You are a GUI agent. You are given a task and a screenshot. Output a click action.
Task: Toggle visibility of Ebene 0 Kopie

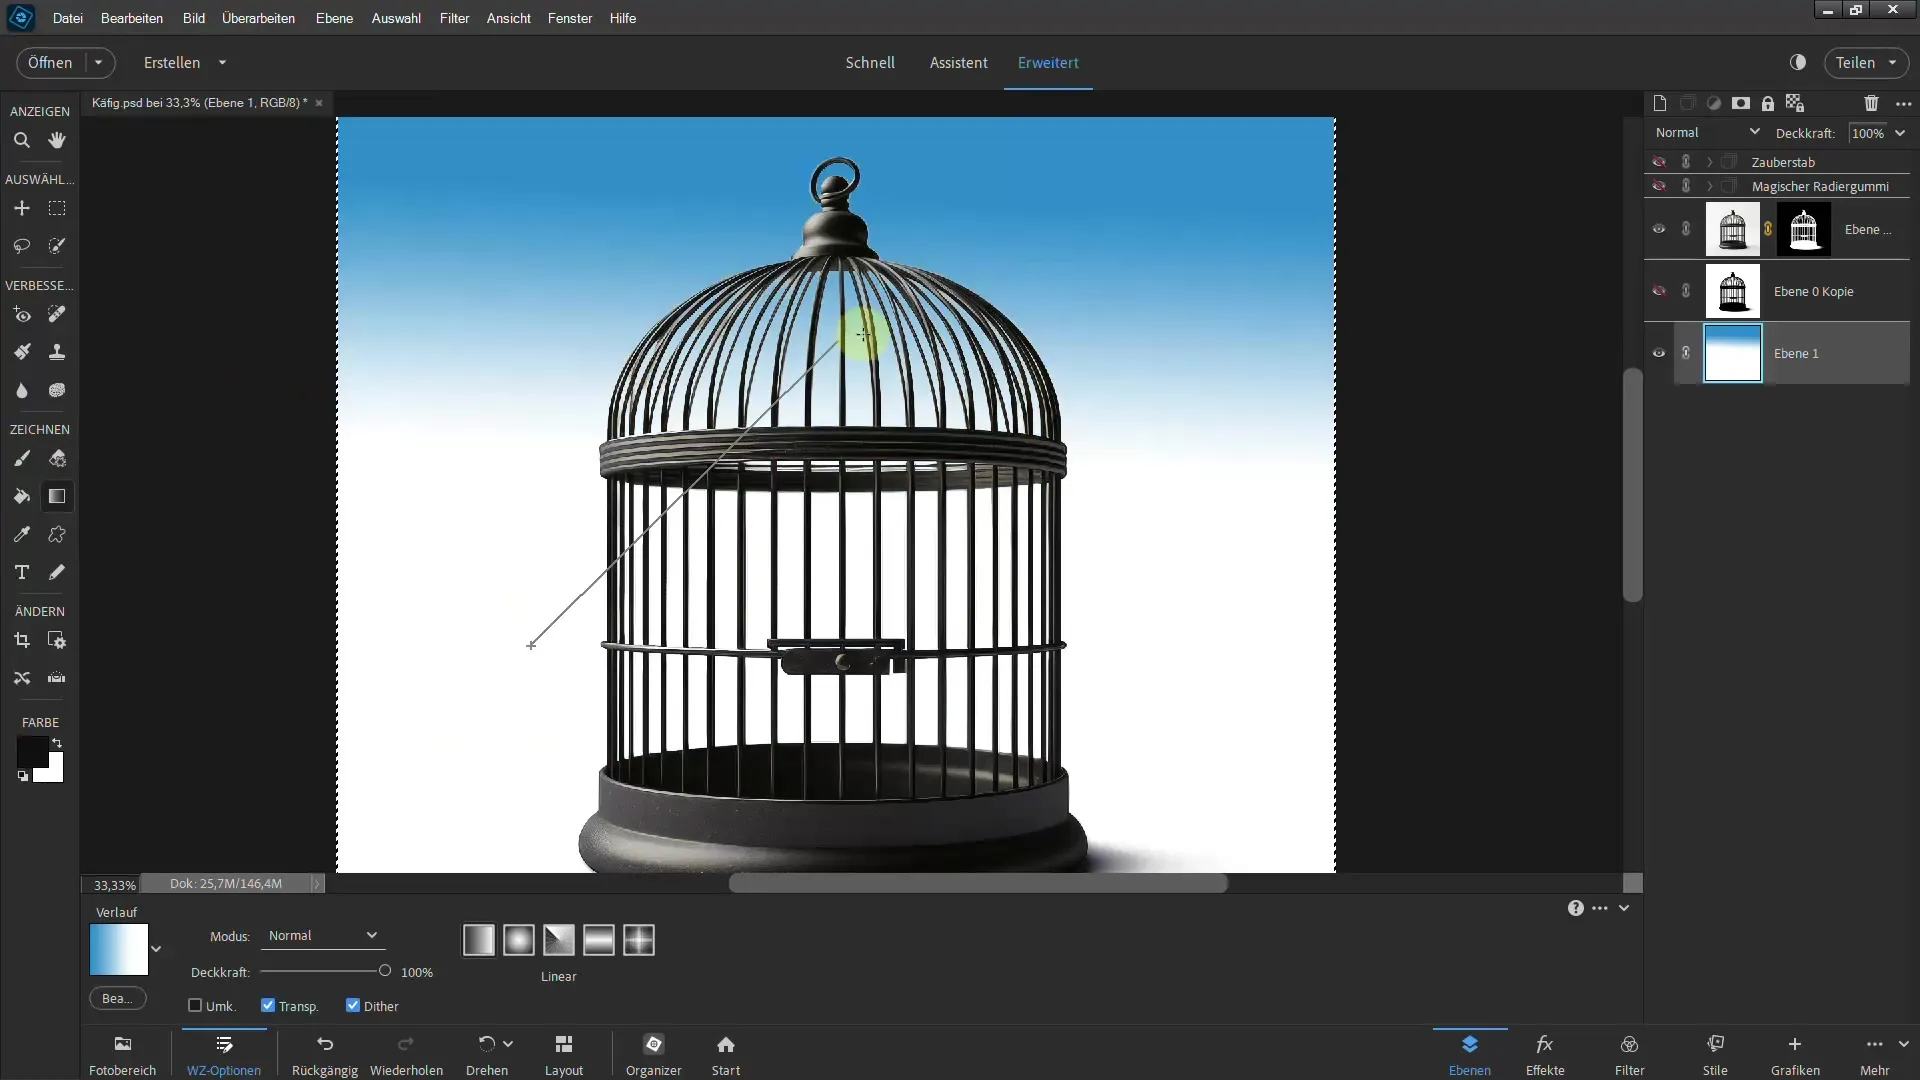(1659, 291)
